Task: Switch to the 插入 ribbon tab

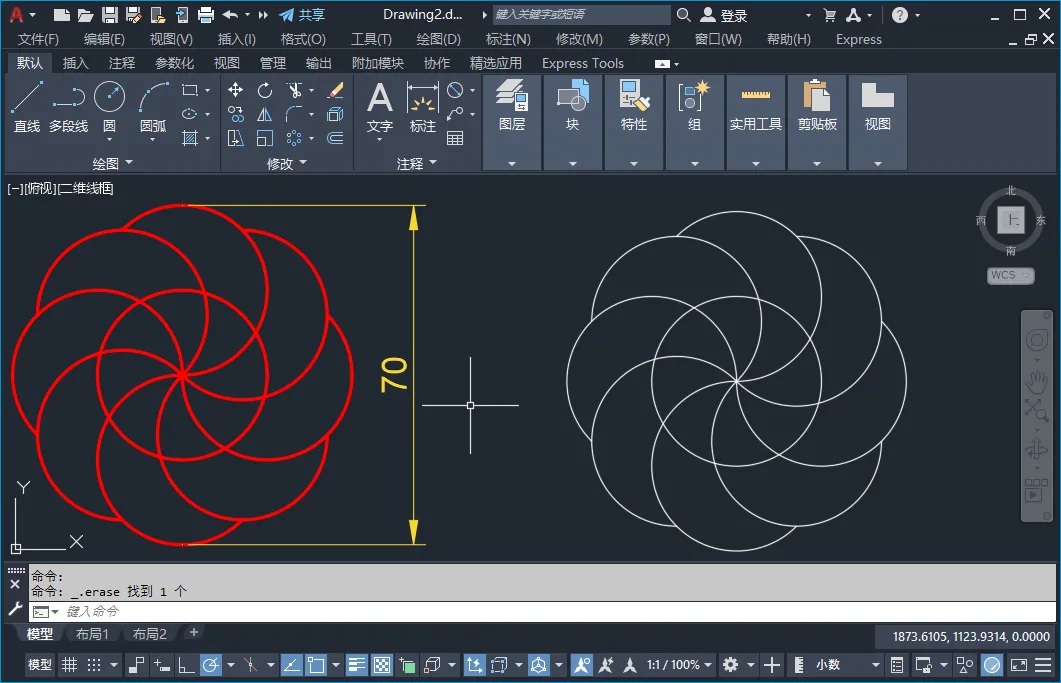Action: pyautogui.click(x=75, y=63)
